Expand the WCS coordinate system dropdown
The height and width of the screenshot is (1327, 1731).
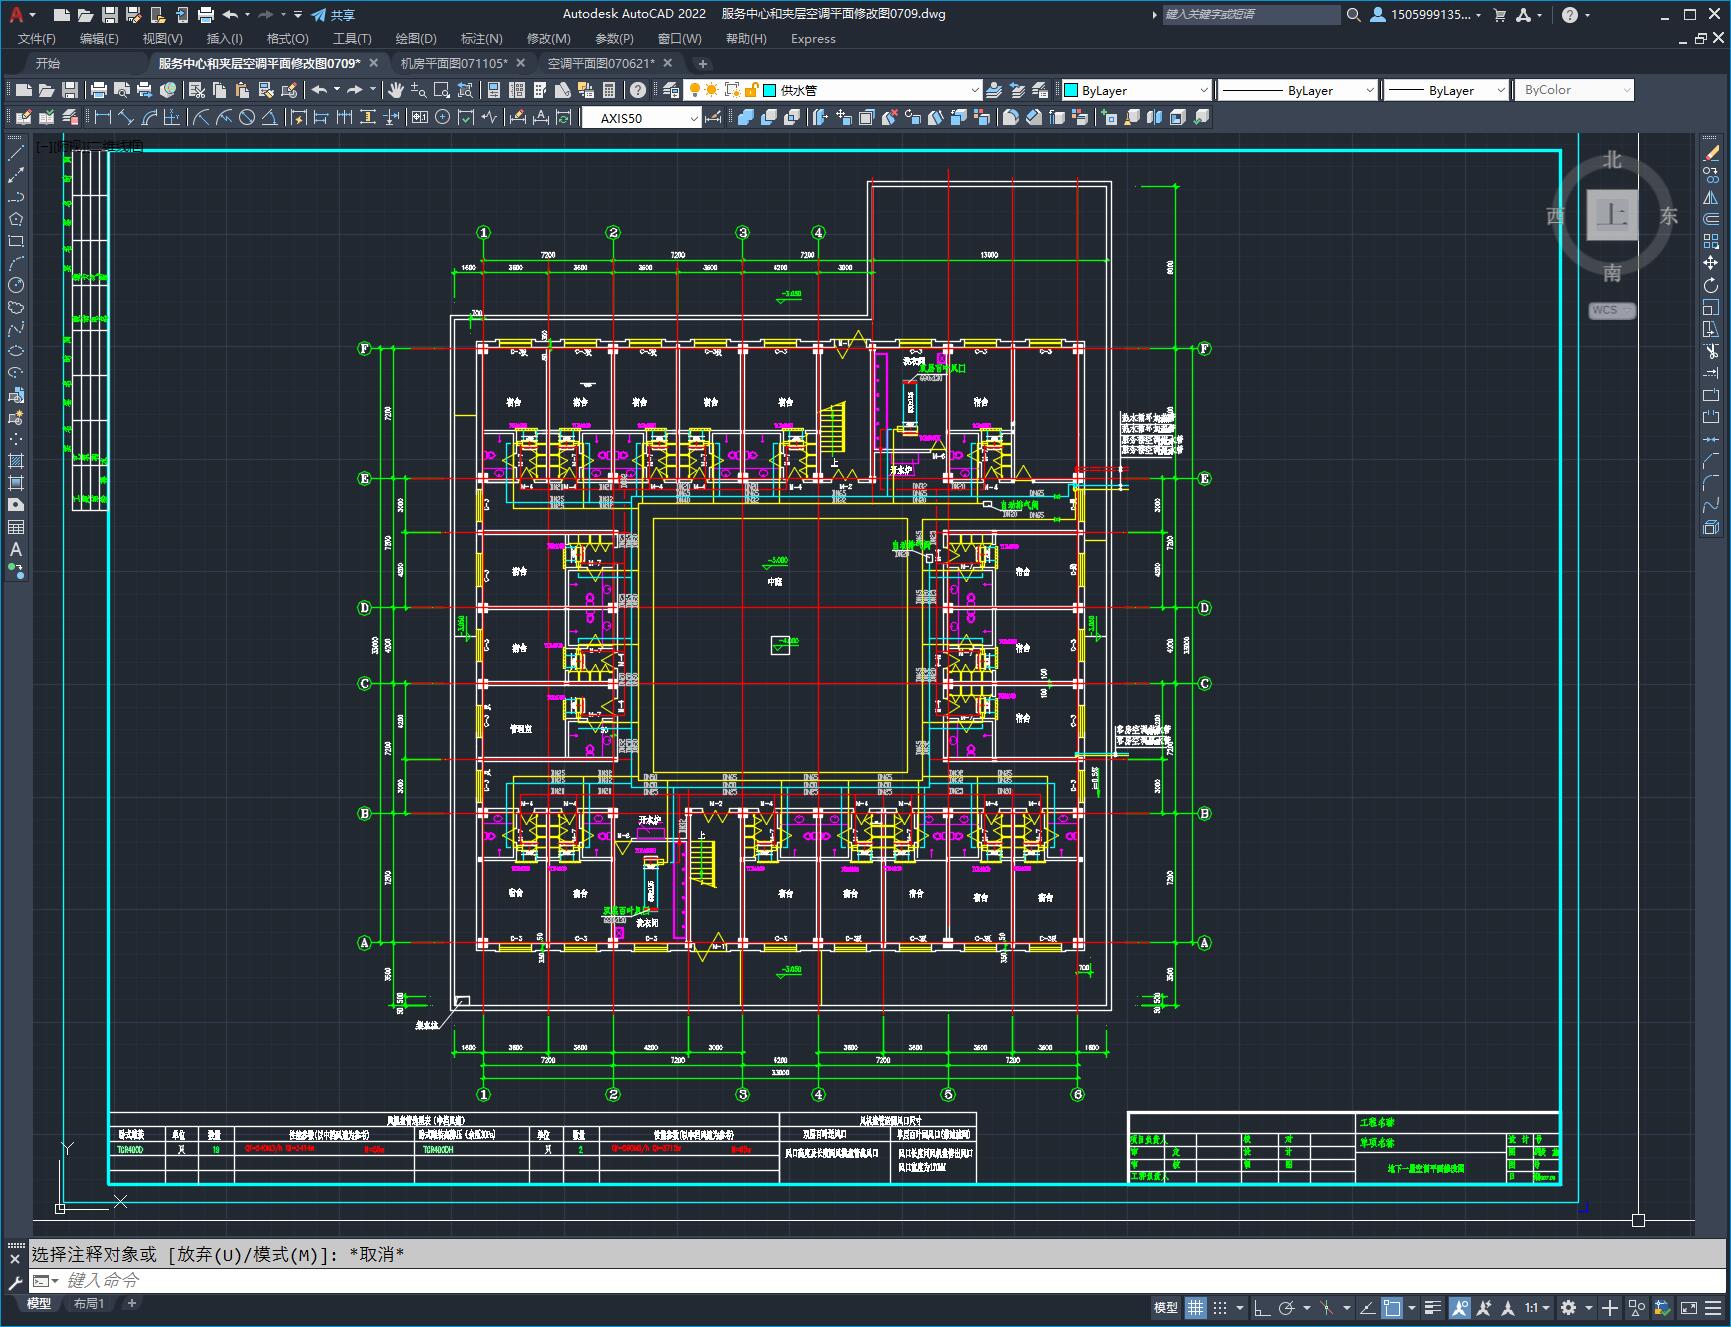click(1612, 310)
